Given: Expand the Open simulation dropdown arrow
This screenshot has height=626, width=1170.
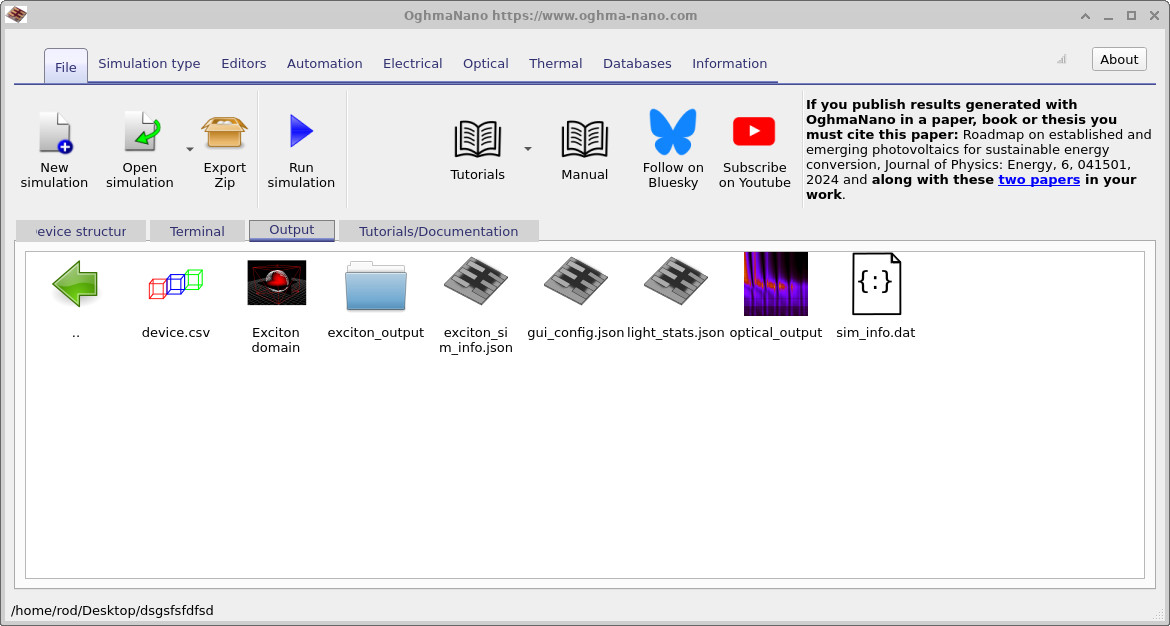Looking at the screenshot, I should point(188,149).
